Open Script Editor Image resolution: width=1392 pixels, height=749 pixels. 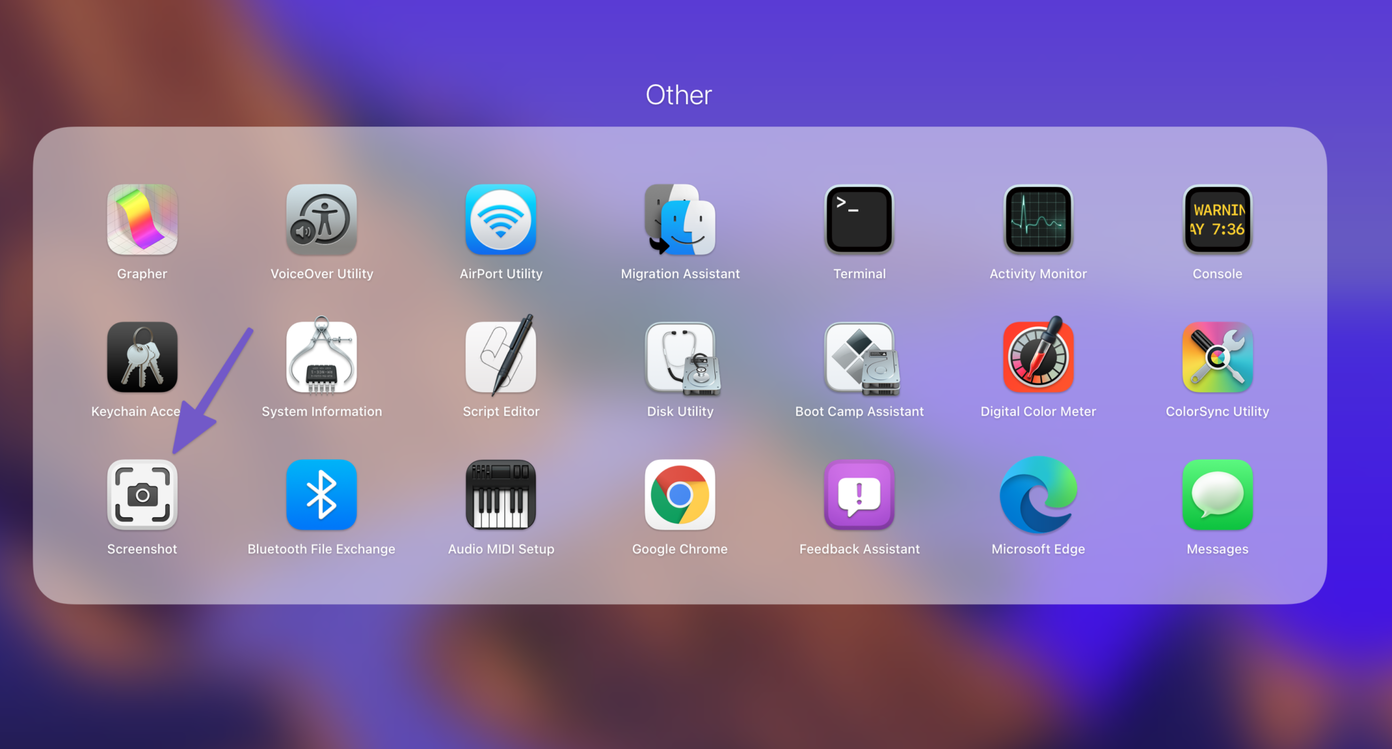pyautogui.click(x=501, y=355)
